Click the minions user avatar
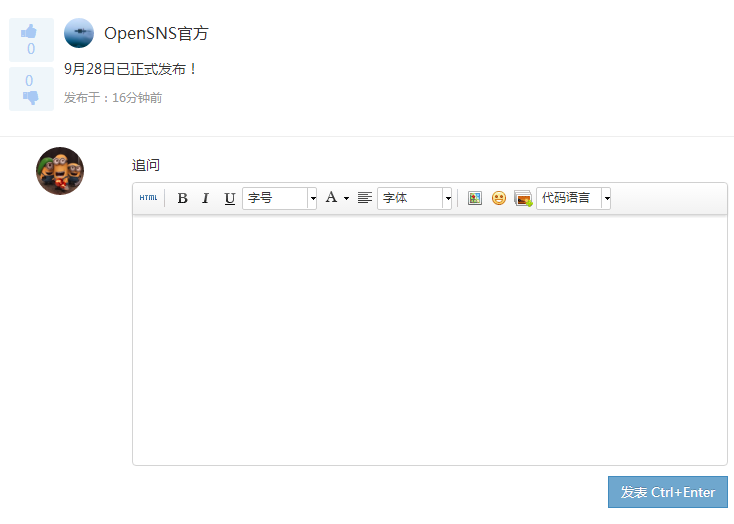734x524 pixels. (60, 171)
